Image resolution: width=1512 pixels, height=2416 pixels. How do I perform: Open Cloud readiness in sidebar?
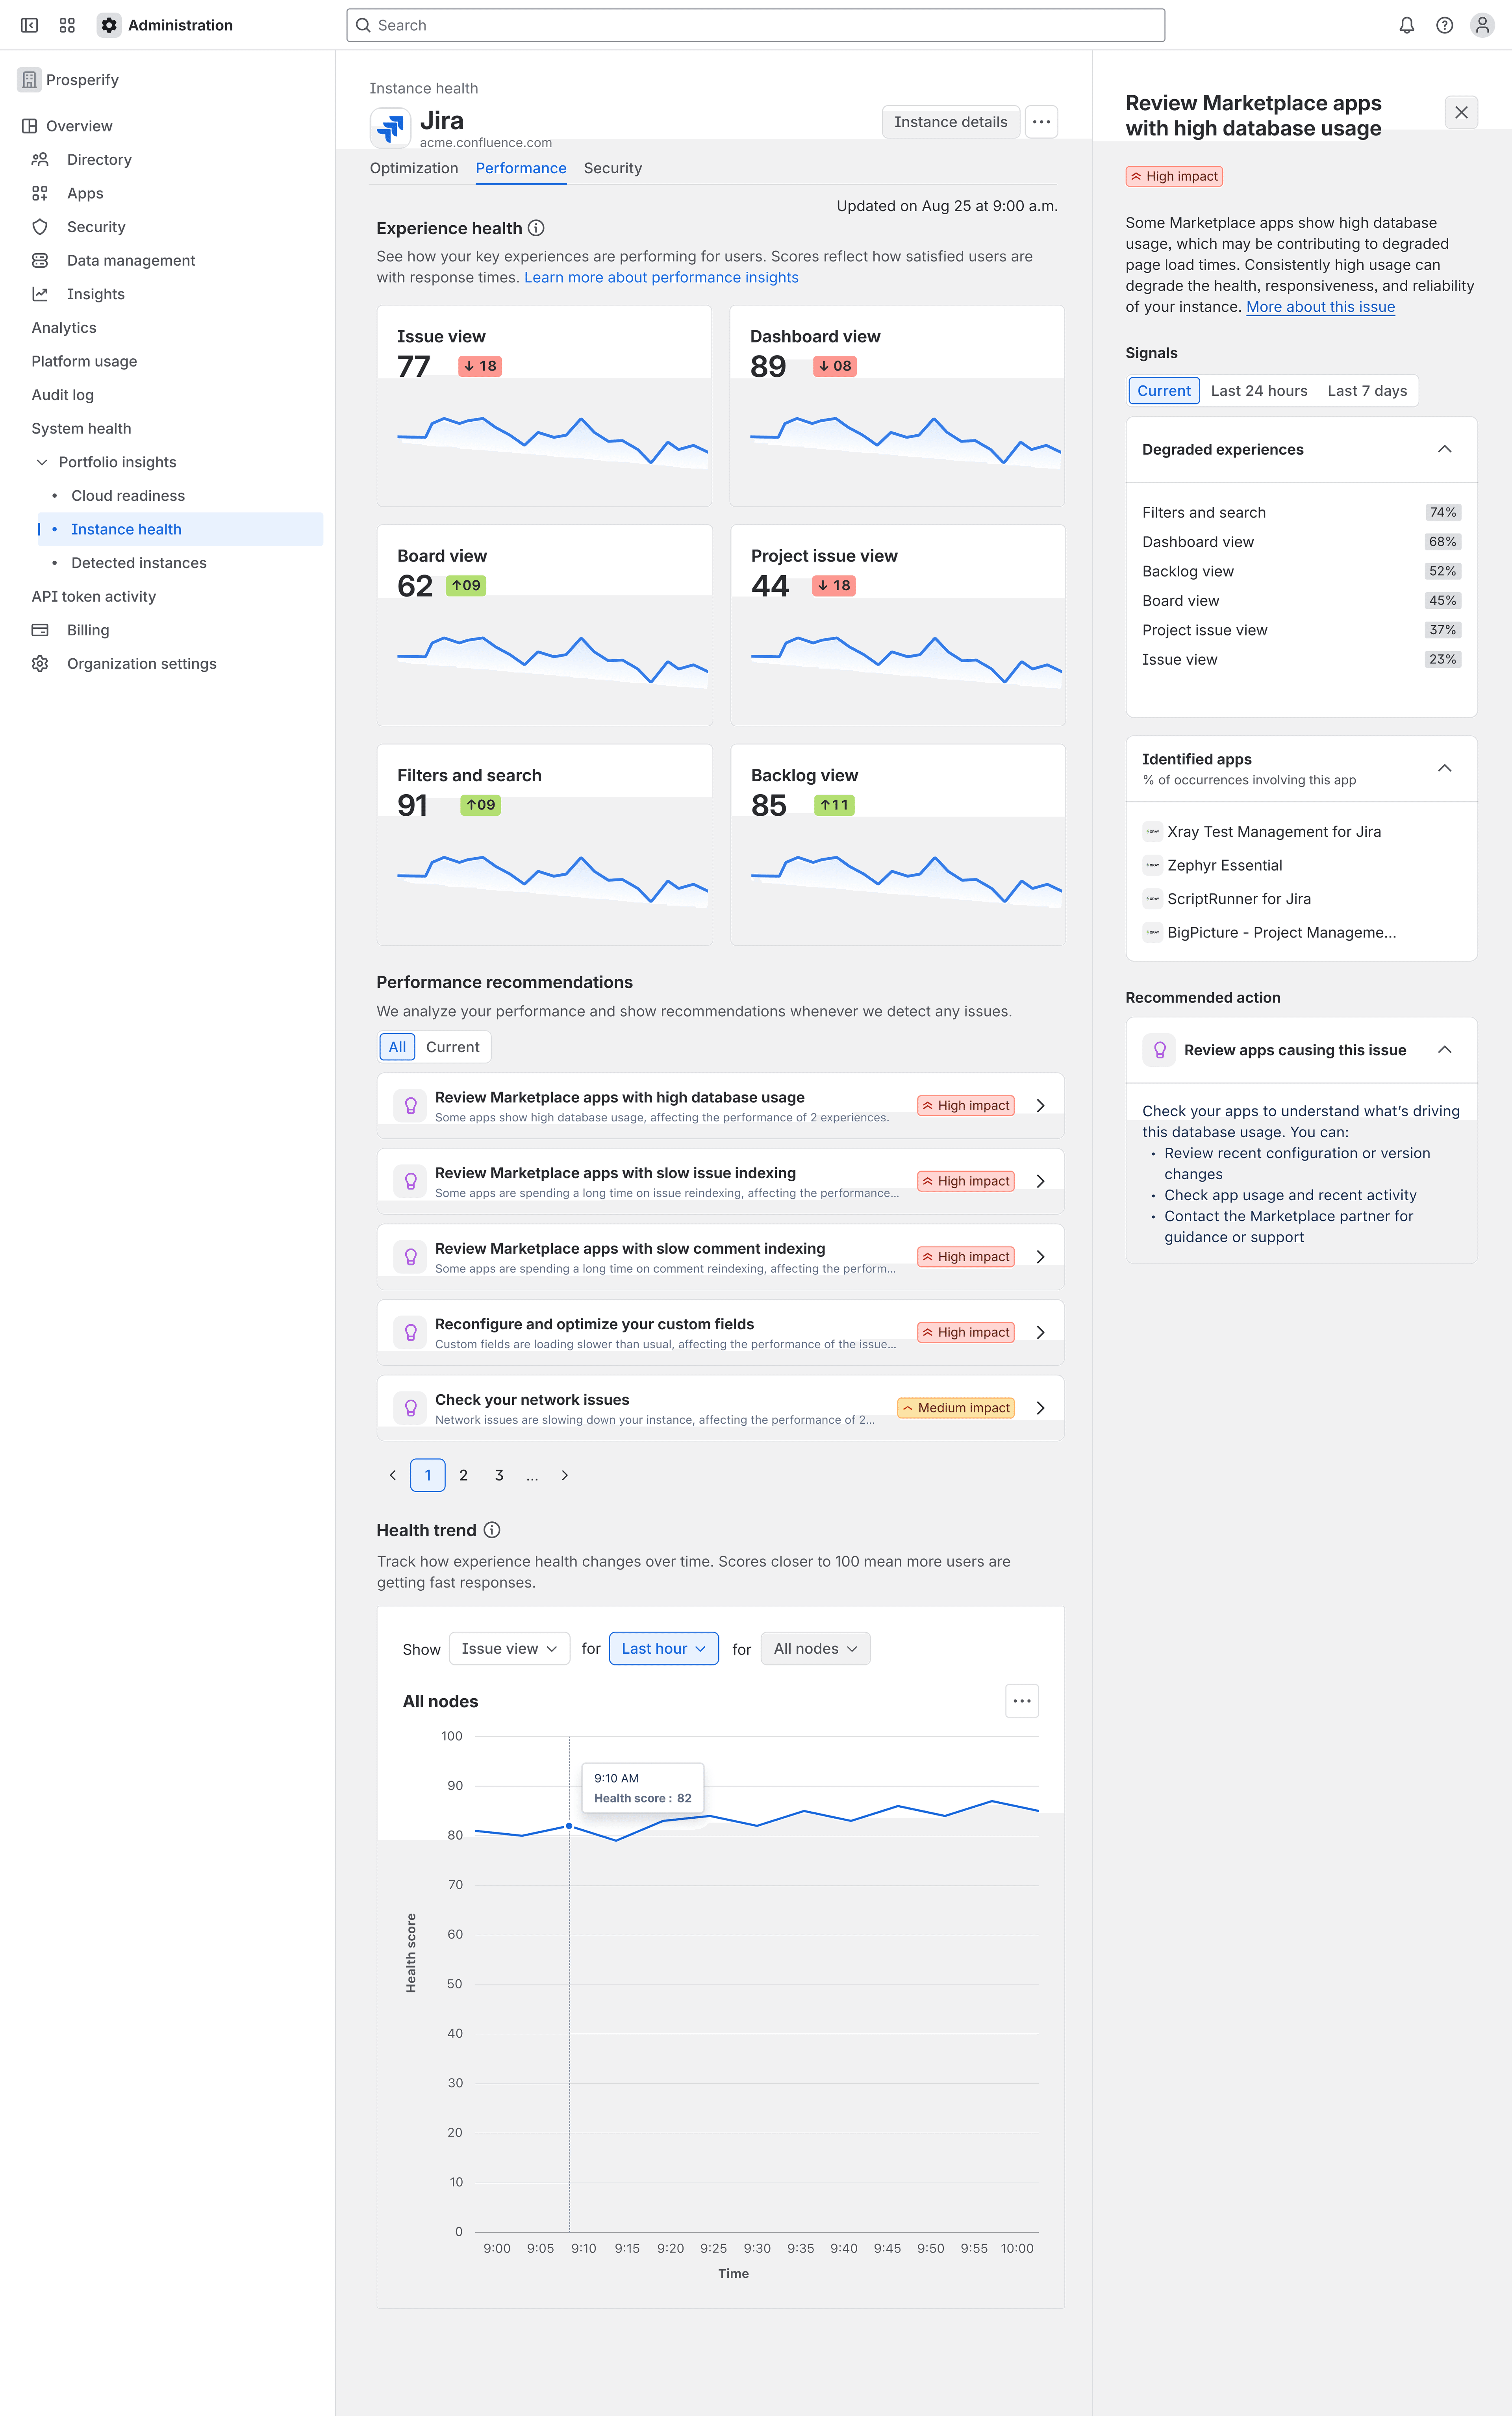128,496
